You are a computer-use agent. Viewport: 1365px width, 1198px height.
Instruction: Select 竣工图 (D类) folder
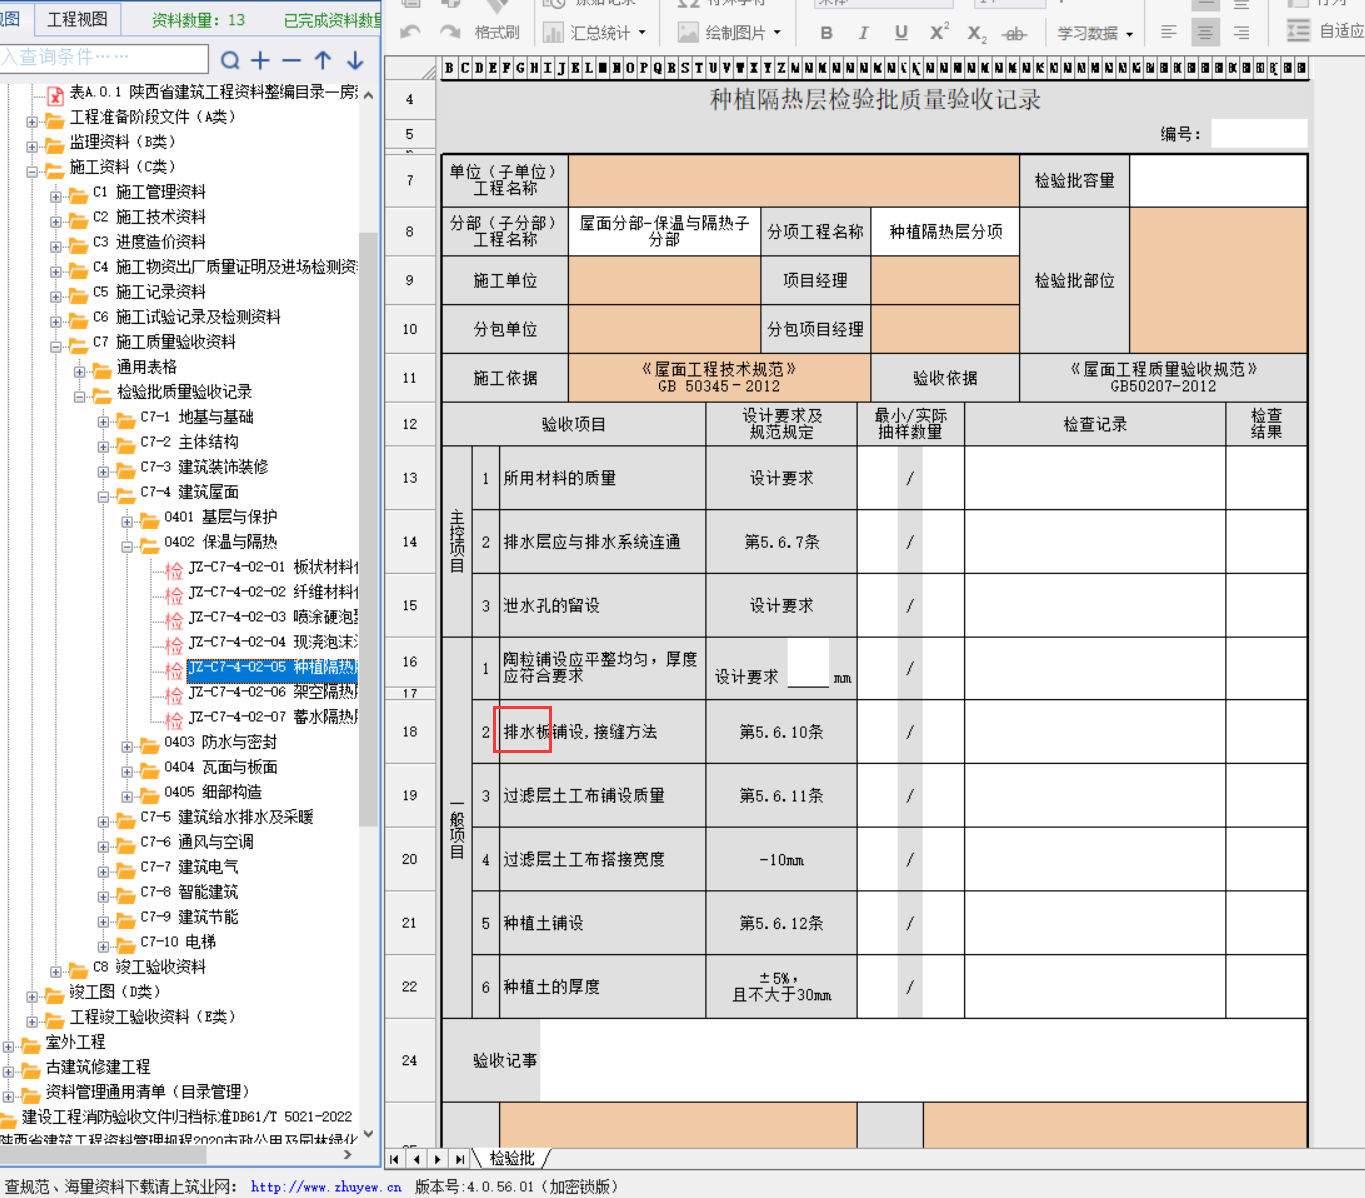click(114, 992)
